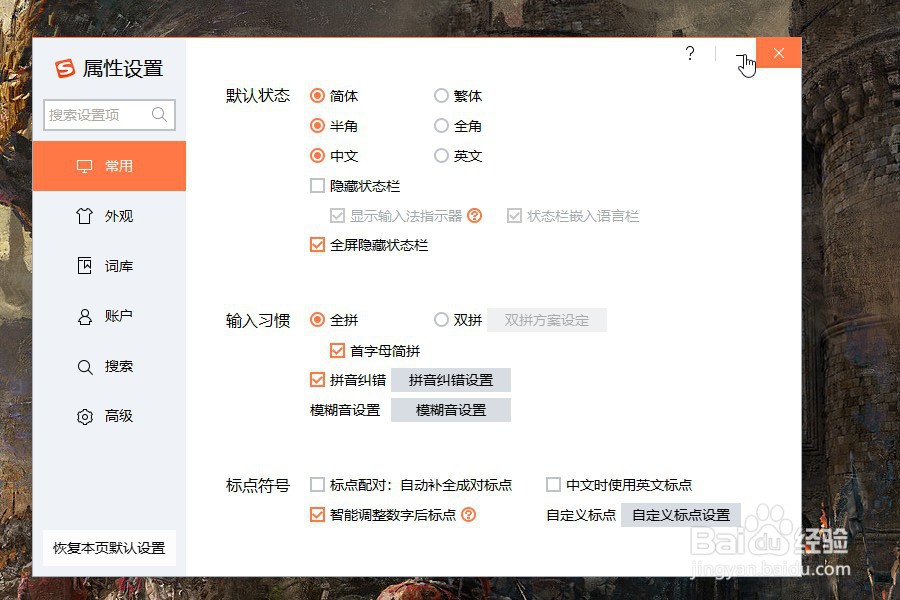900x600 pixels.
Task: Enable 中文时使用英文标点 option
Action: (x=553, y=485)
